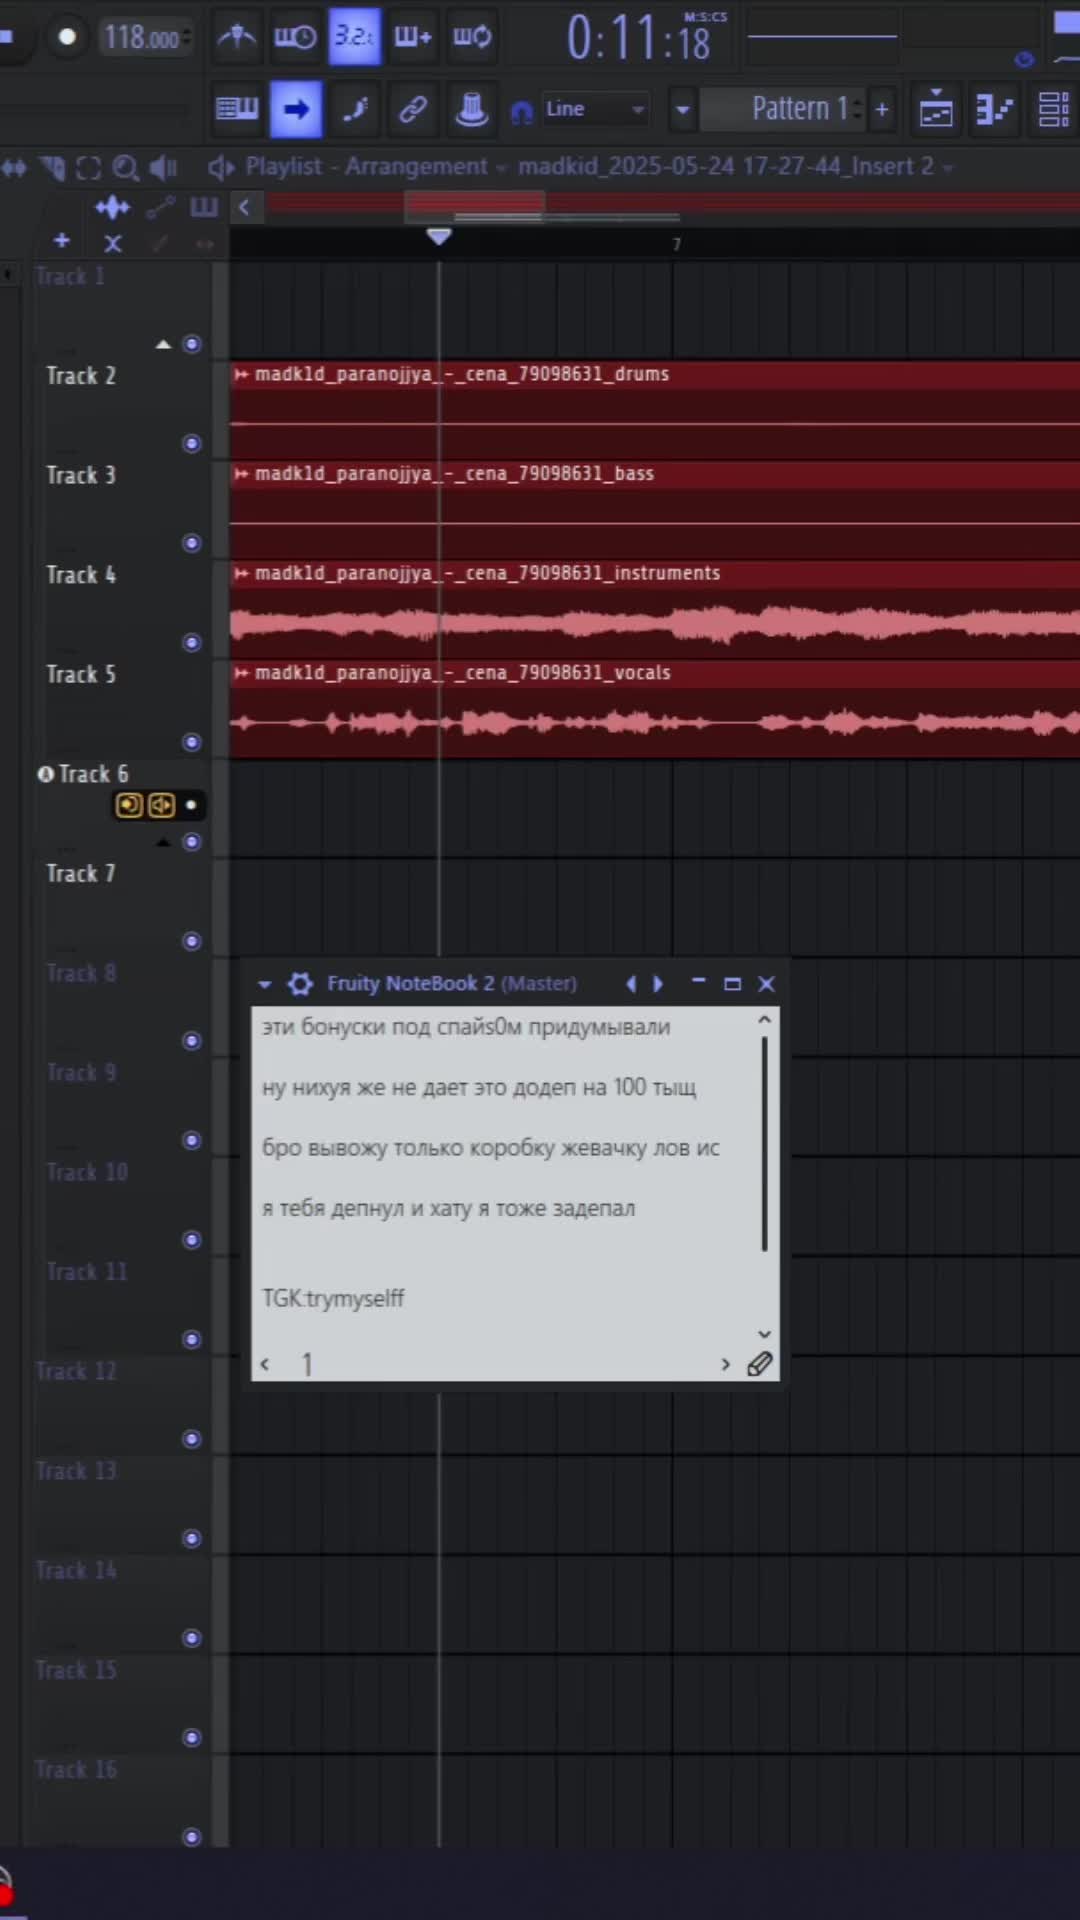Viewport: 1080px width, 1920px height.
Task: Click the record button in transport
Action: point(67,37)
